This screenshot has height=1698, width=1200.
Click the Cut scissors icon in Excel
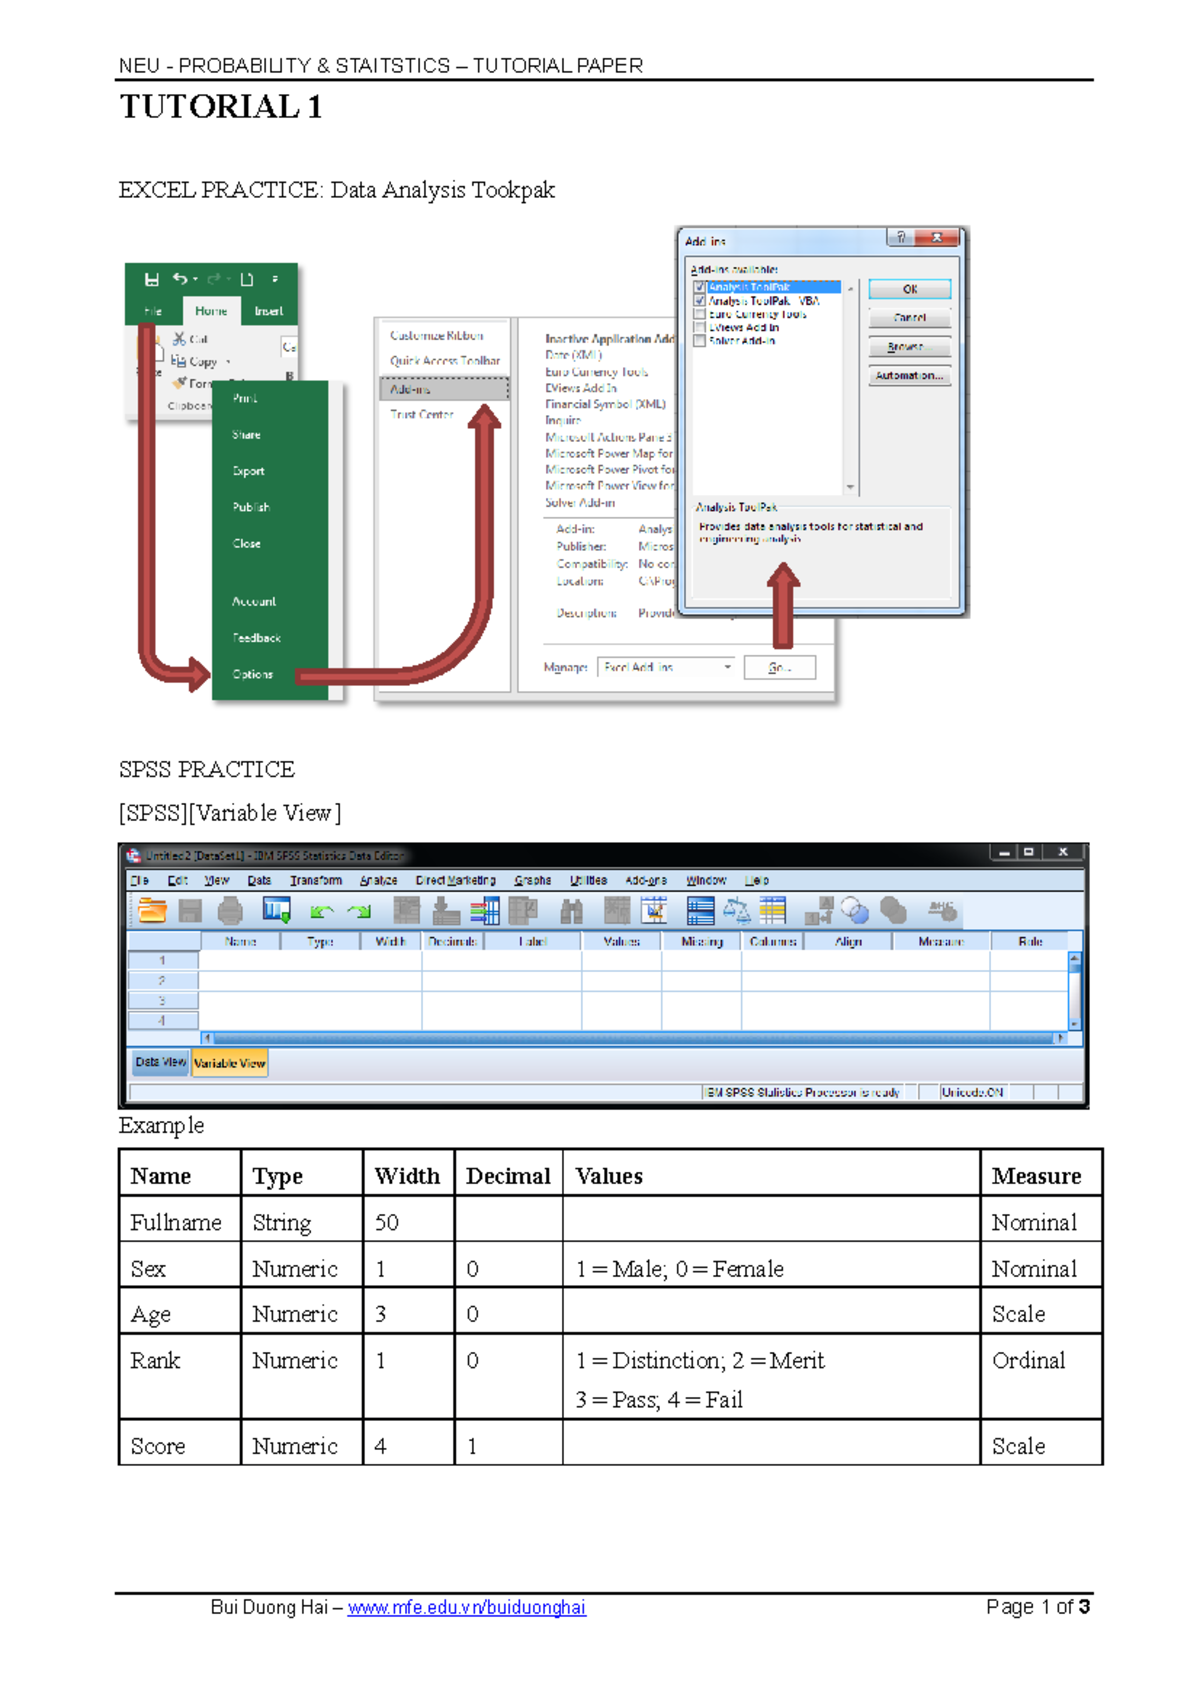pos(179,339)
